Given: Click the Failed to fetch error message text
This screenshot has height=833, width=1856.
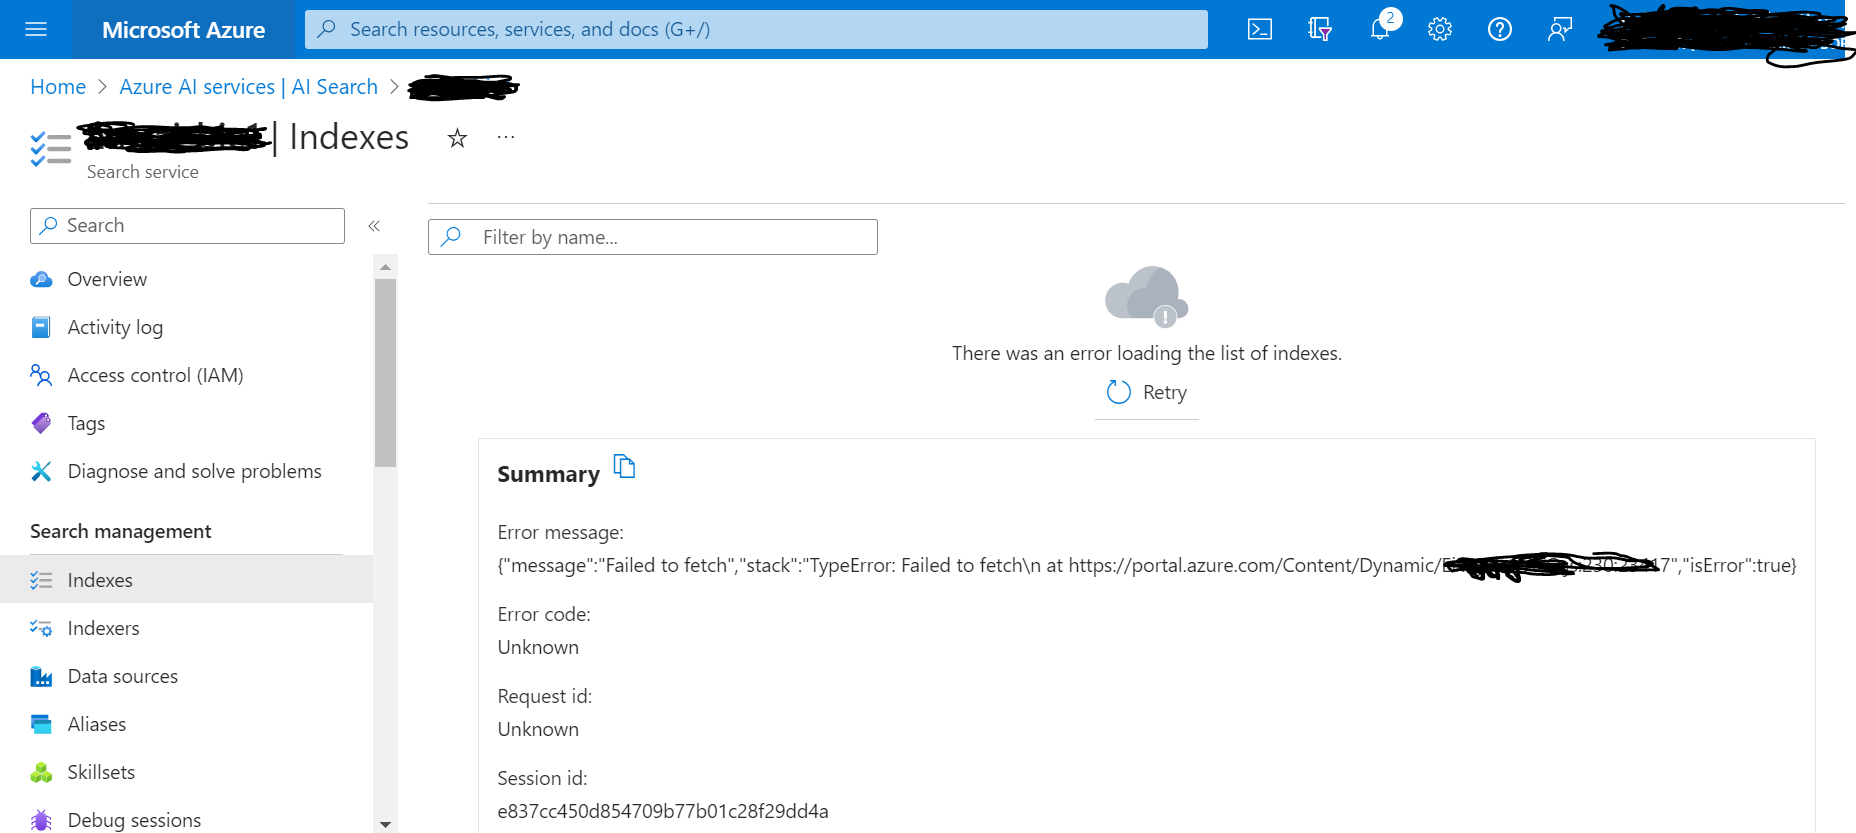Looking at the screenshot, I should (1147, 566).
